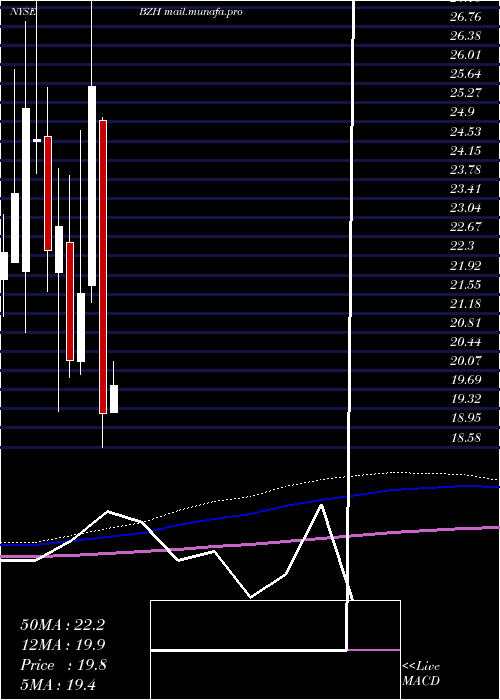Click the <<Live MACD label
This screenshot has height=700, width=500.
(x=421, y=674)
